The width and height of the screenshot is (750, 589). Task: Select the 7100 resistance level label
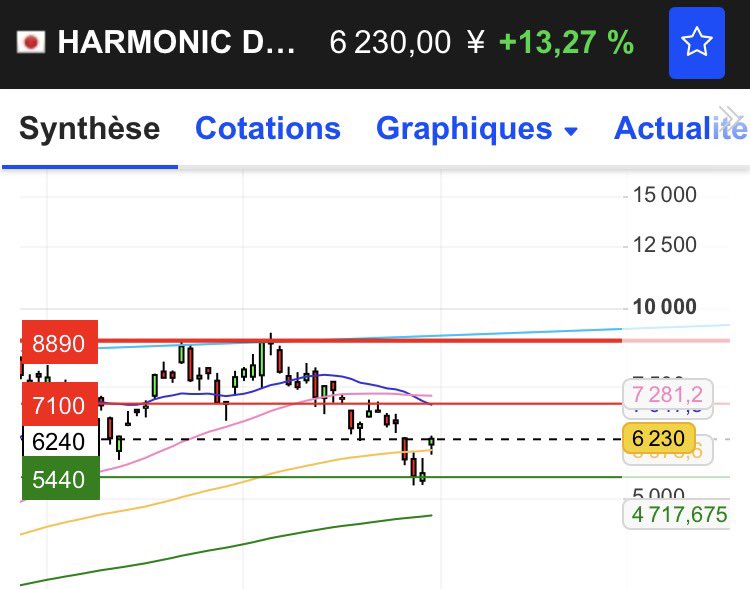[x=60, y=404]
